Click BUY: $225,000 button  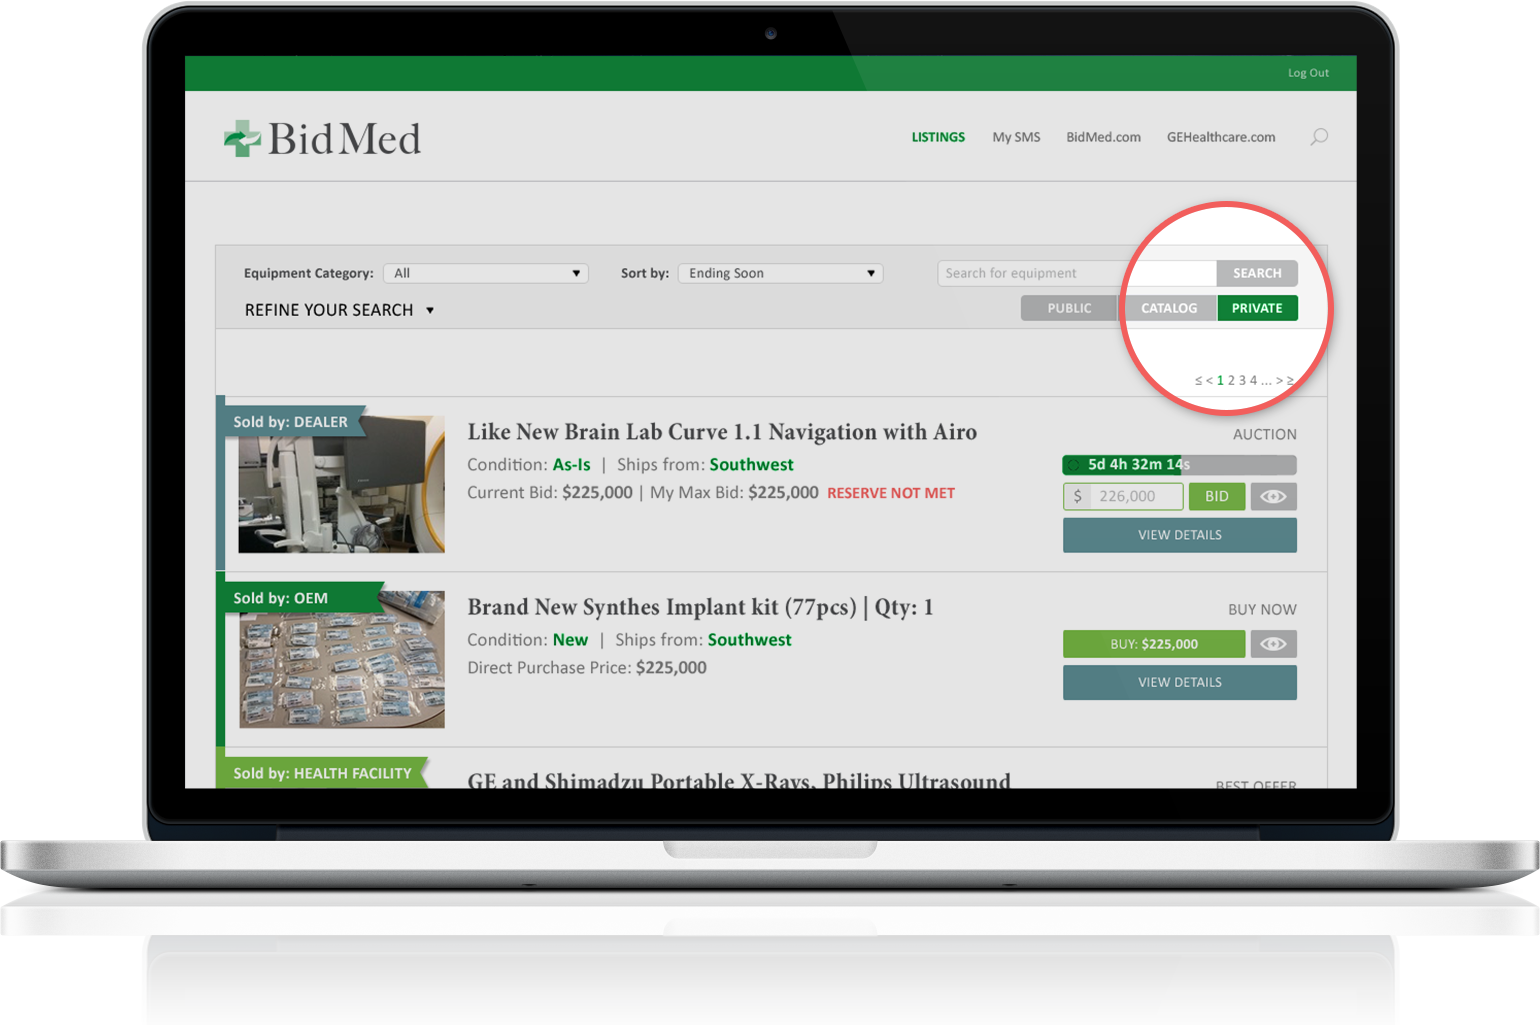pos(1153,644)
